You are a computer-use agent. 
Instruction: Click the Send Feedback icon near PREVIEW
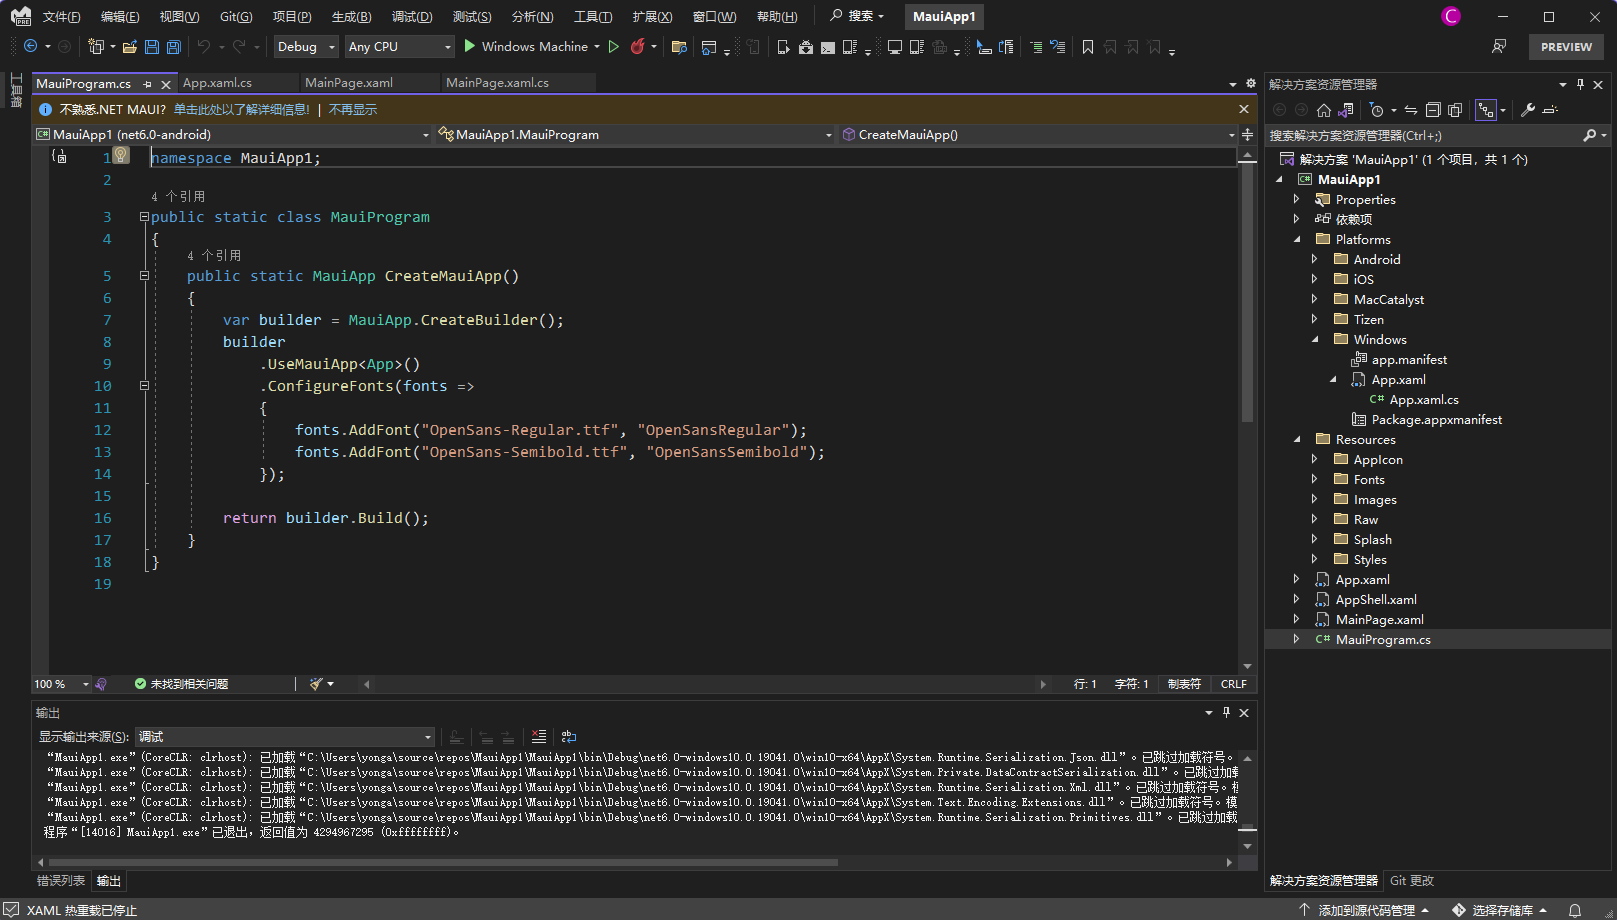[x=1499, y=46]
